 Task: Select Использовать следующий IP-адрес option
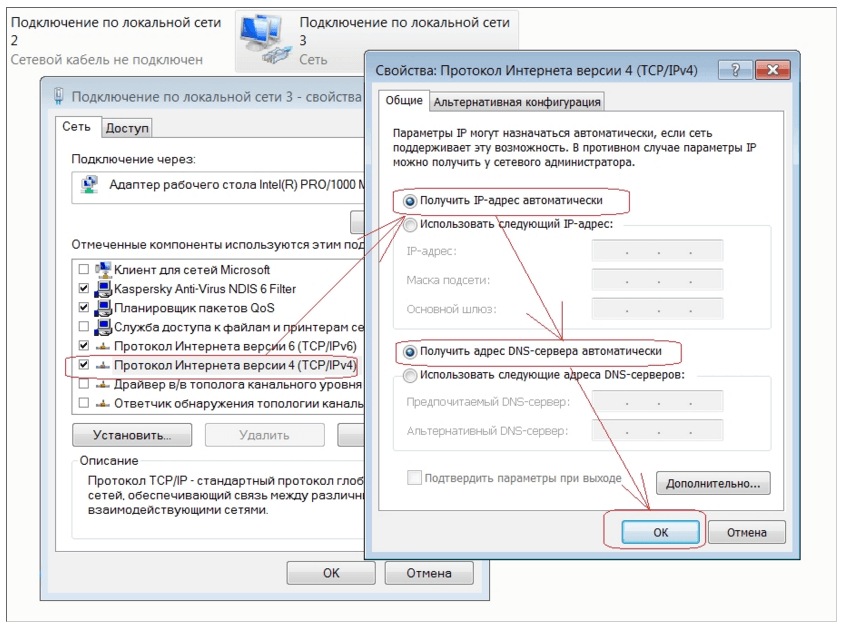(410, 224)
